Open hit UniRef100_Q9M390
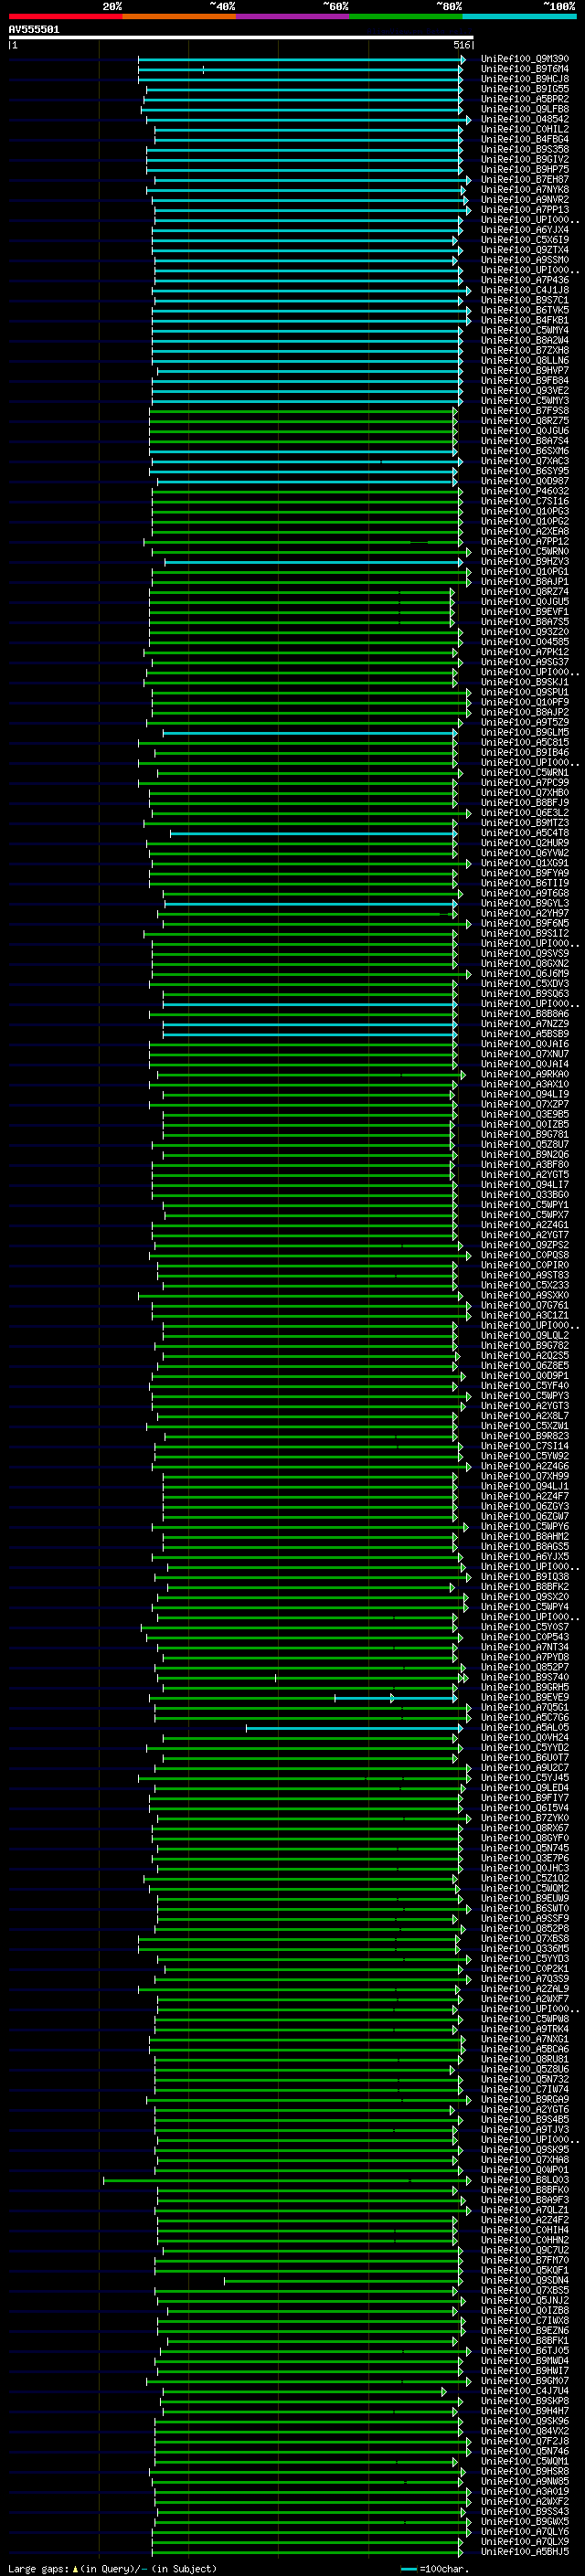 pos(525,59)
